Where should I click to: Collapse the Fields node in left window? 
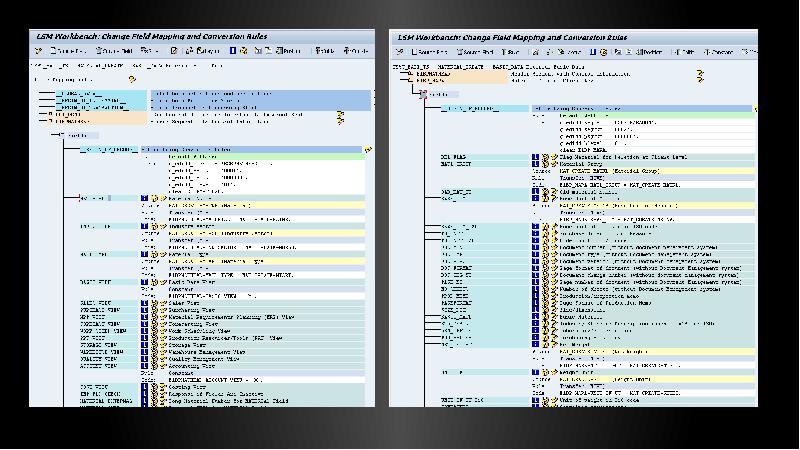click(x=62, y=135)
